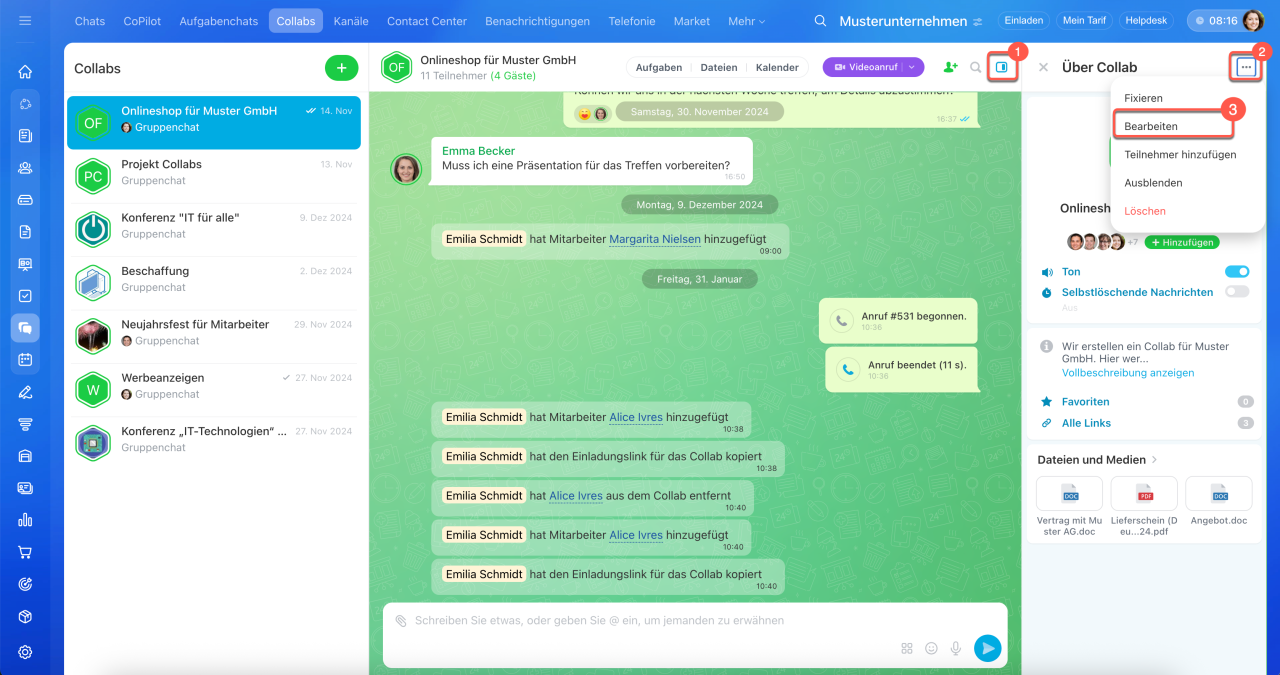Click the attachment paperclip in message box
Viewport: 1280px width, 675px height.
click(401, 620)
